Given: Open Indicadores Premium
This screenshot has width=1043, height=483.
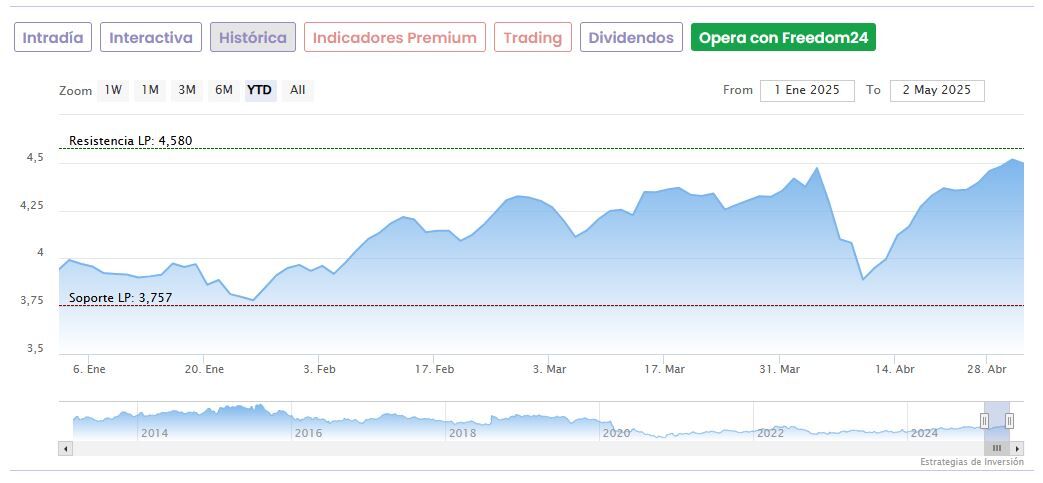Looking at the screenshot, I should (394, 38).
